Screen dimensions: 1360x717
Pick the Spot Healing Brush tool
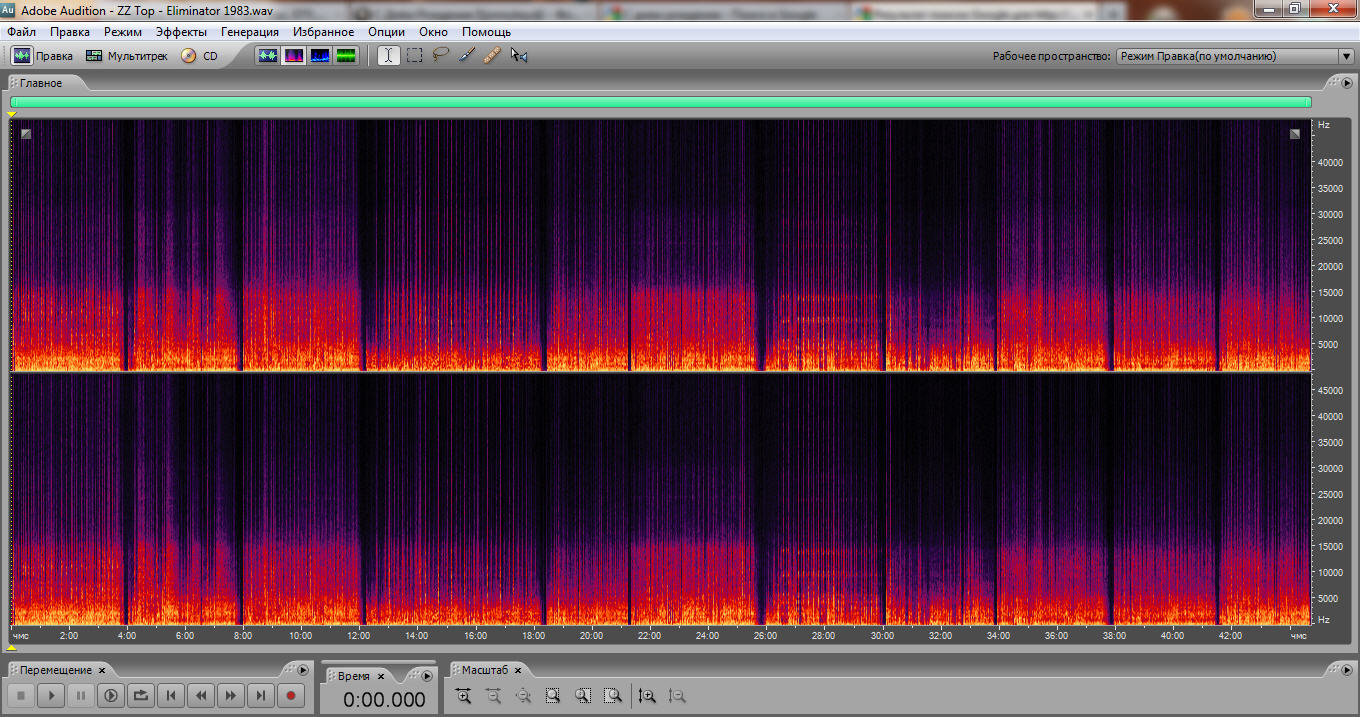pos(492,56)
